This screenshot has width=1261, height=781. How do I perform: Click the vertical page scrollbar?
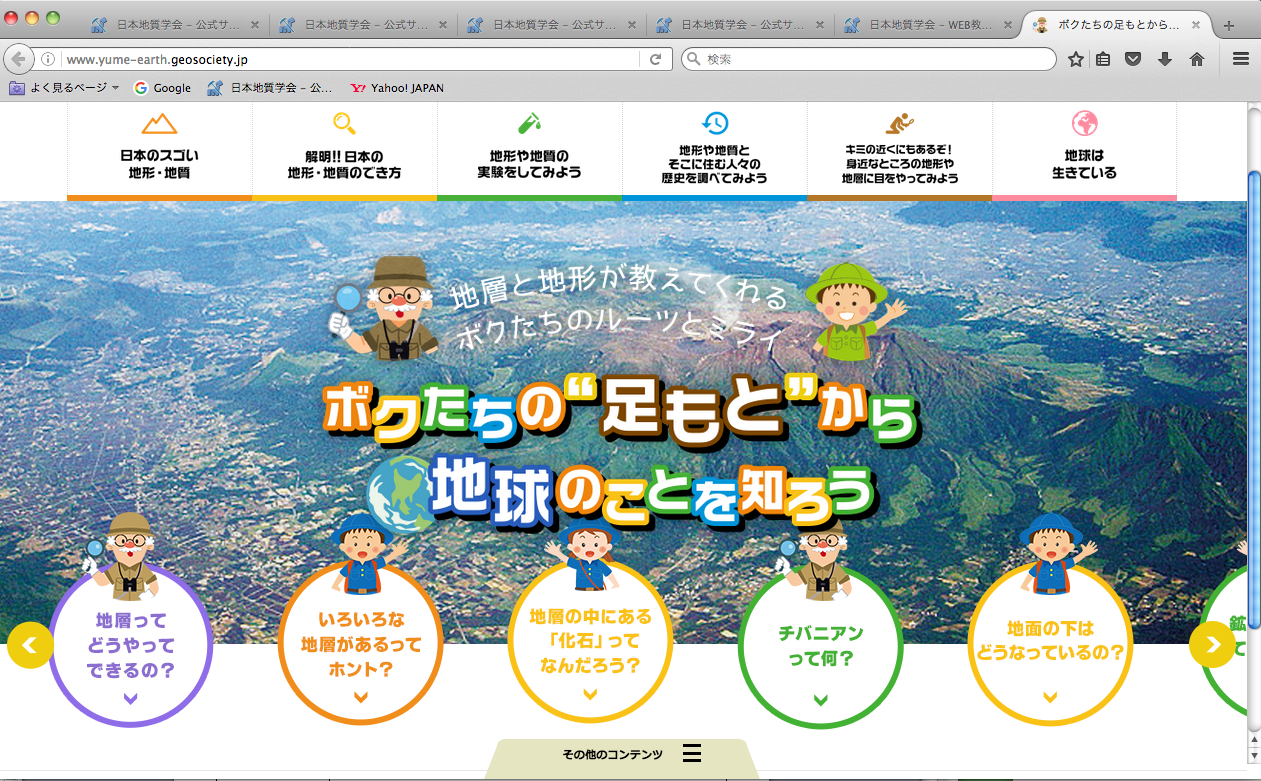[1254, 400]
